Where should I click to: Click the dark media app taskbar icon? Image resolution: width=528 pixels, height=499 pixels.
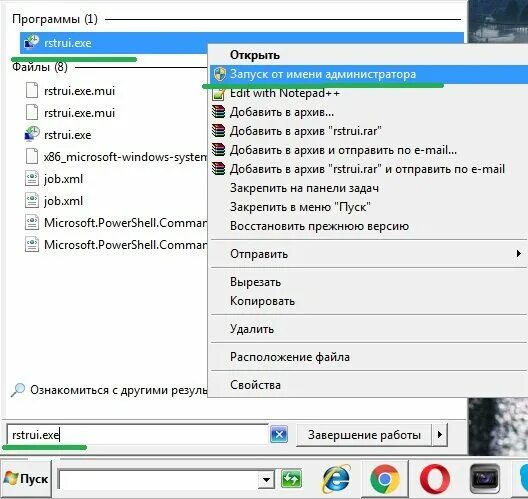(x=485, y=479)
